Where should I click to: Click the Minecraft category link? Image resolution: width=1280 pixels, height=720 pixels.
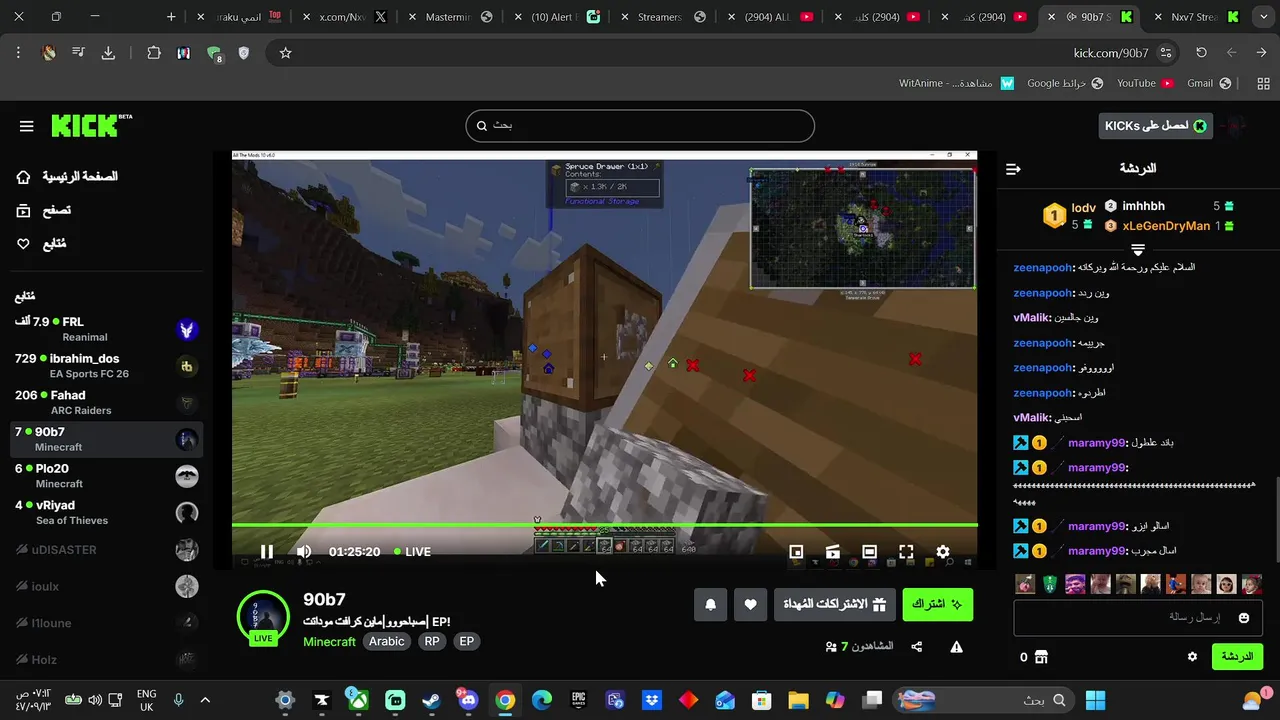pyautogui.click(x=329, y=642)
